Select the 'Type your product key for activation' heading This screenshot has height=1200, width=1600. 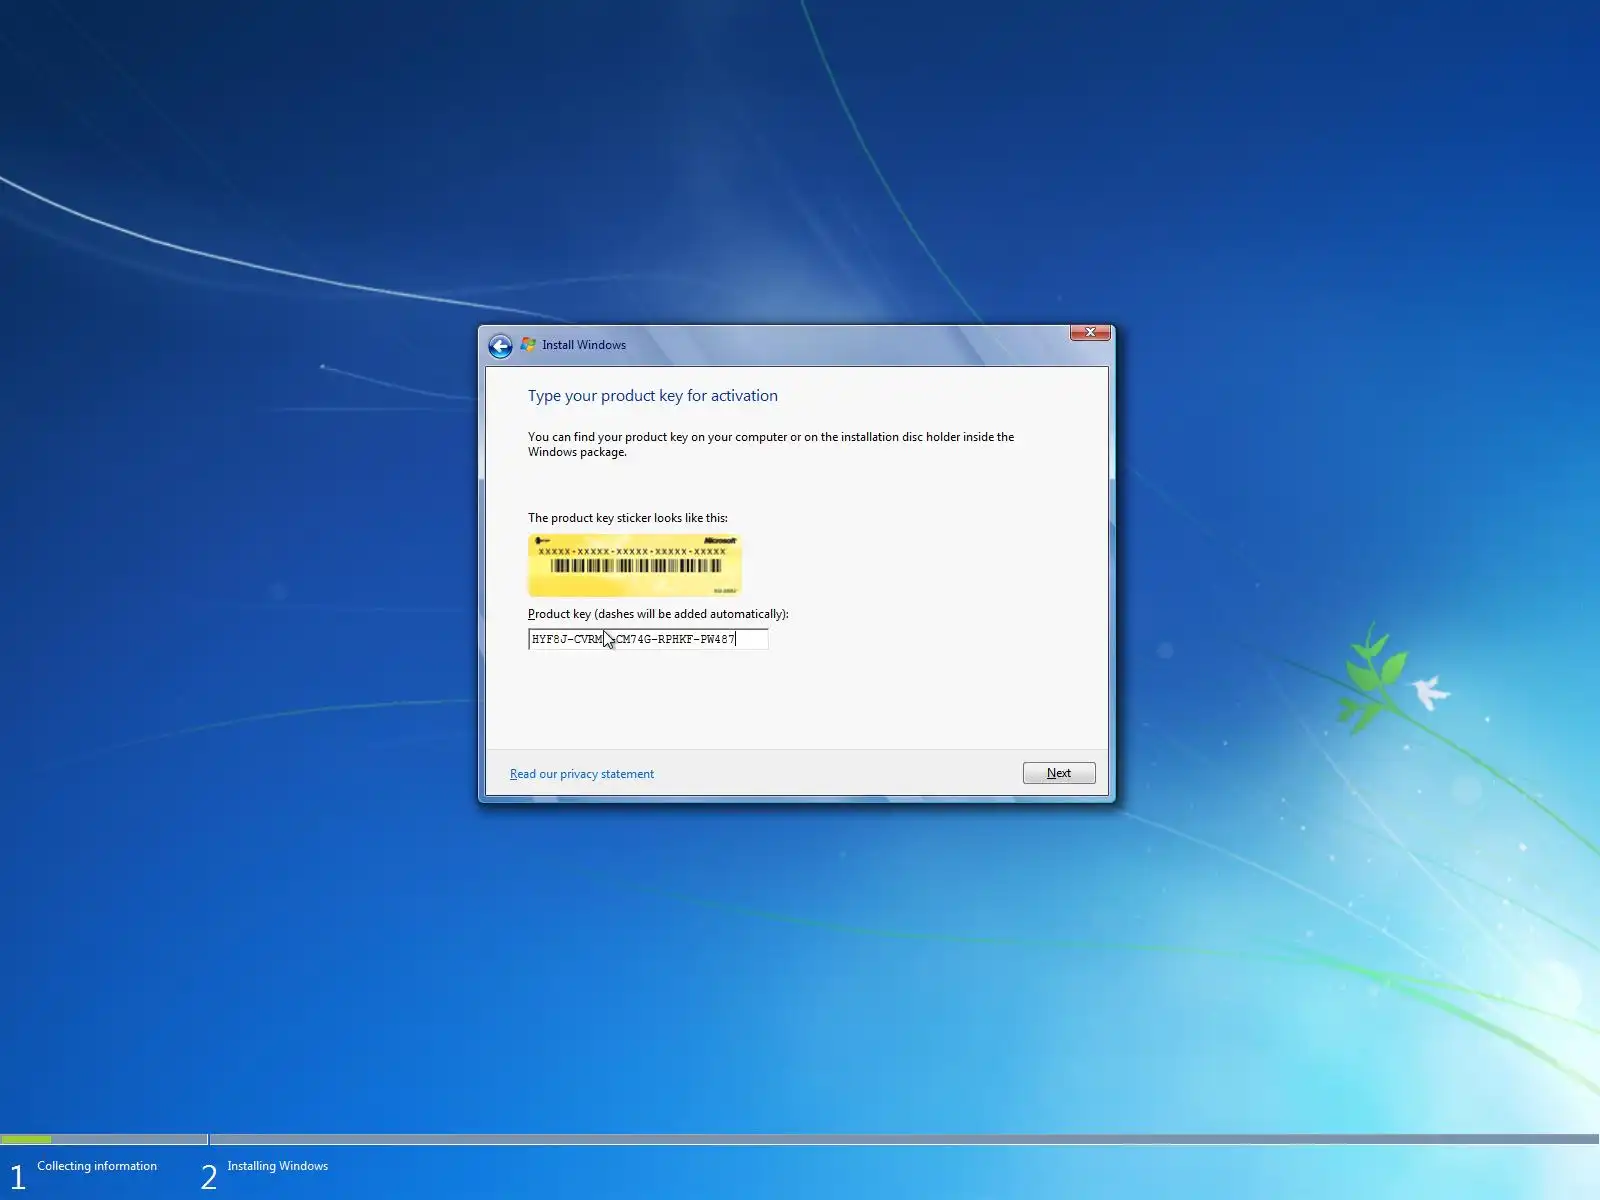pos(653,396)
